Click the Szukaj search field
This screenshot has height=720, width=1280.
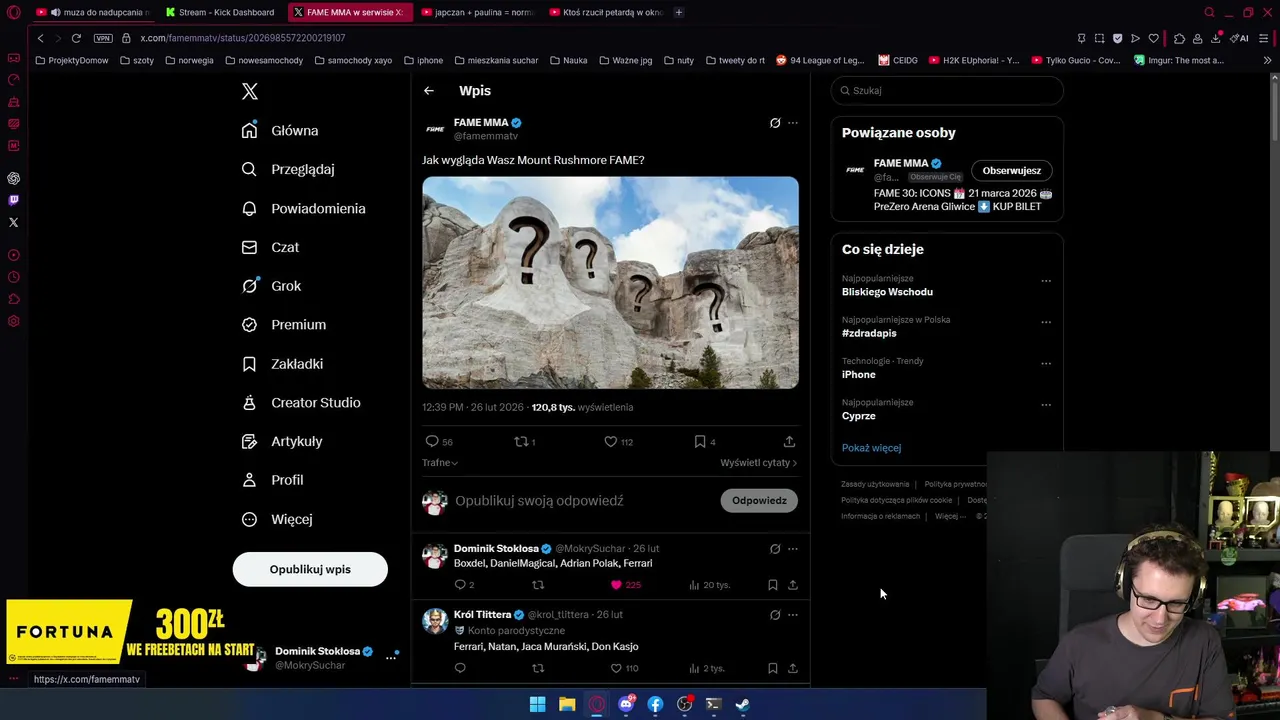click(x=947, y=91)
